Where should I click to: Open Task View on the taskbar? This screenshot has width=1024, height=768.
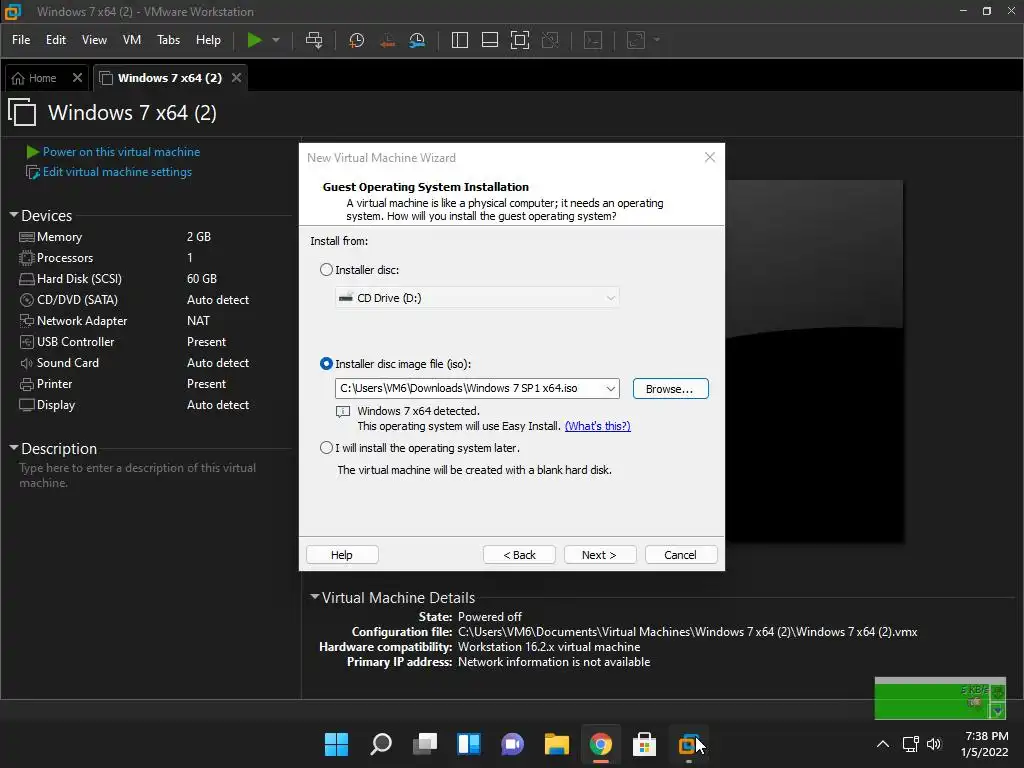(x=424, y=744)
